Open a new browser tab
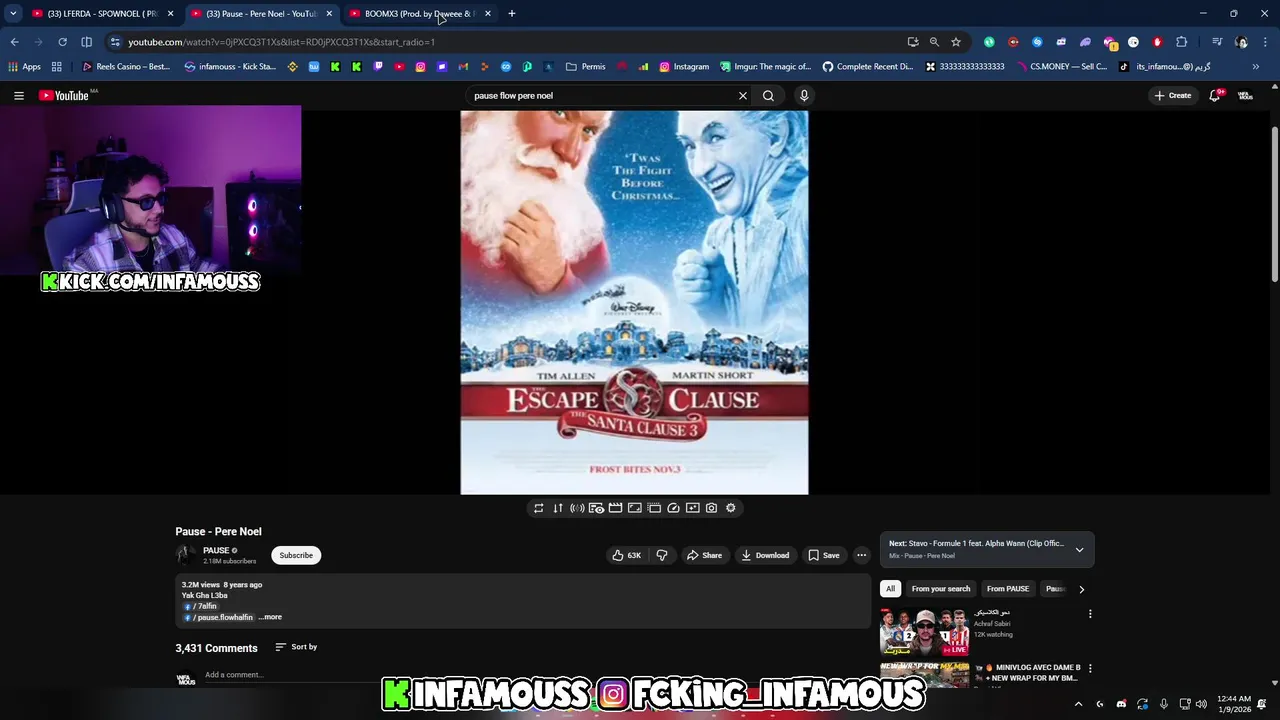The width and height of the screenshot is (1280, 720). point(512,14)
